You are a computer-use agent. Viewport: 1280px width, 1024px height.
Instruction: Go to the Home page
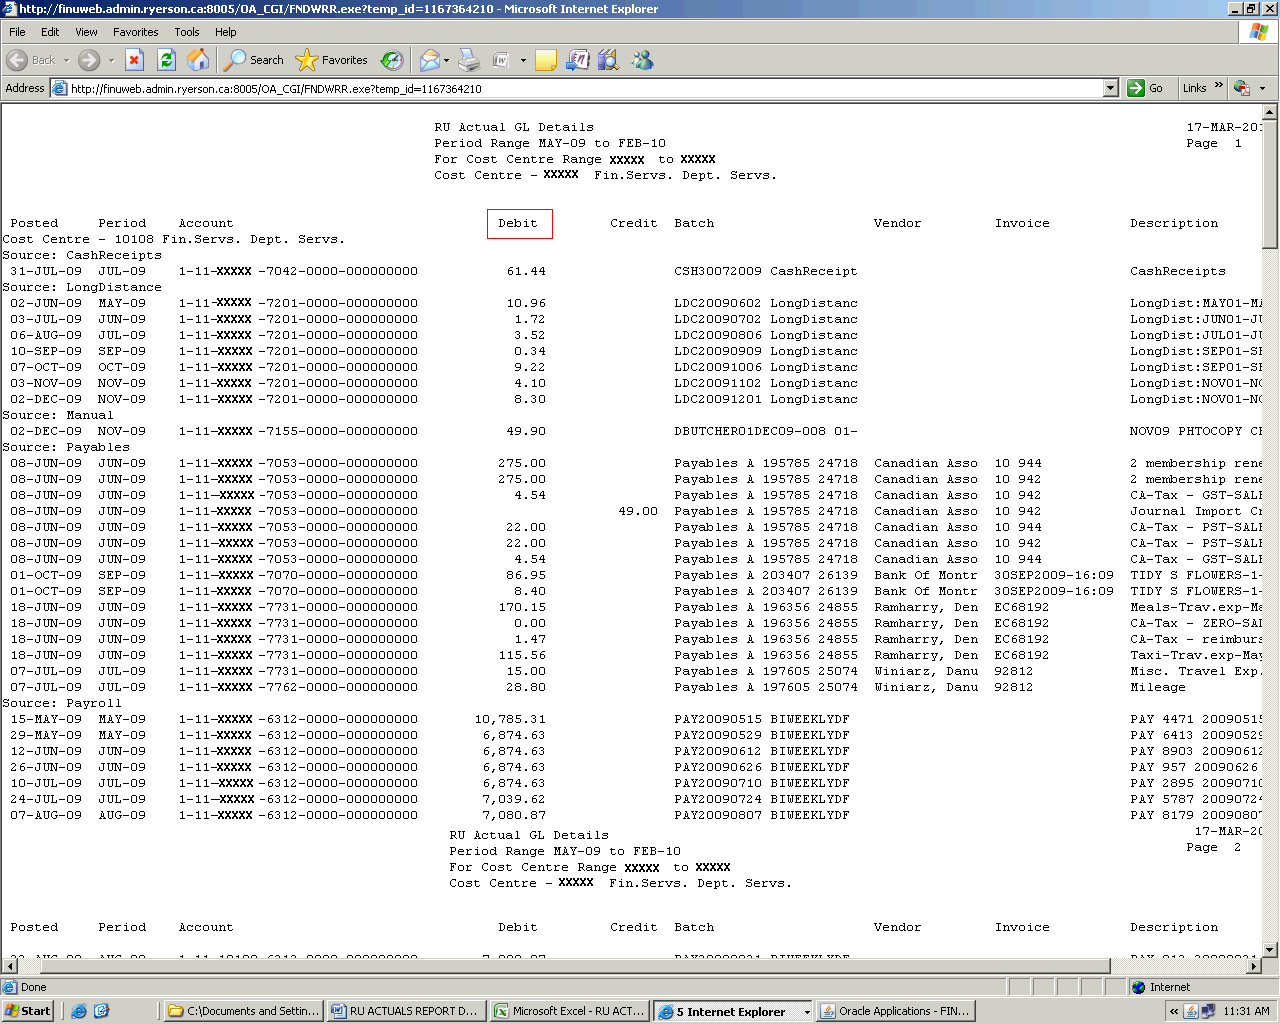pos(199,60)
